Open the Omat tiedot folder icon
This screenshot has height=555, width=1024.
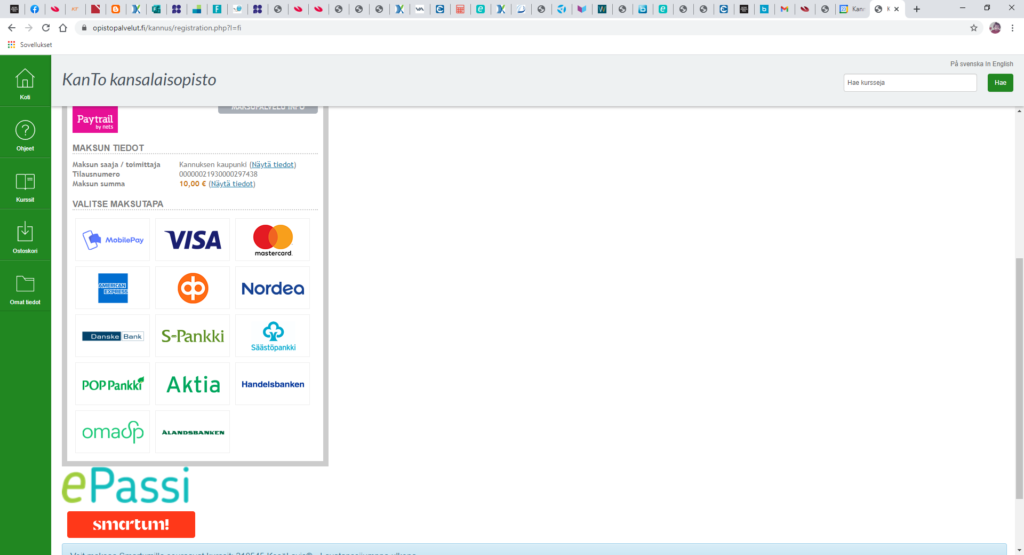[x=25, y=289]
